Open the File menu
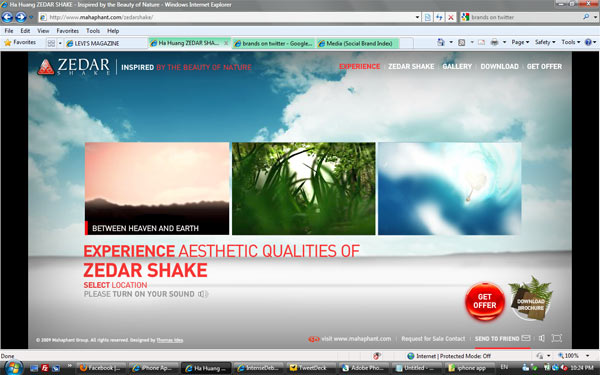 tap(8, 31)
